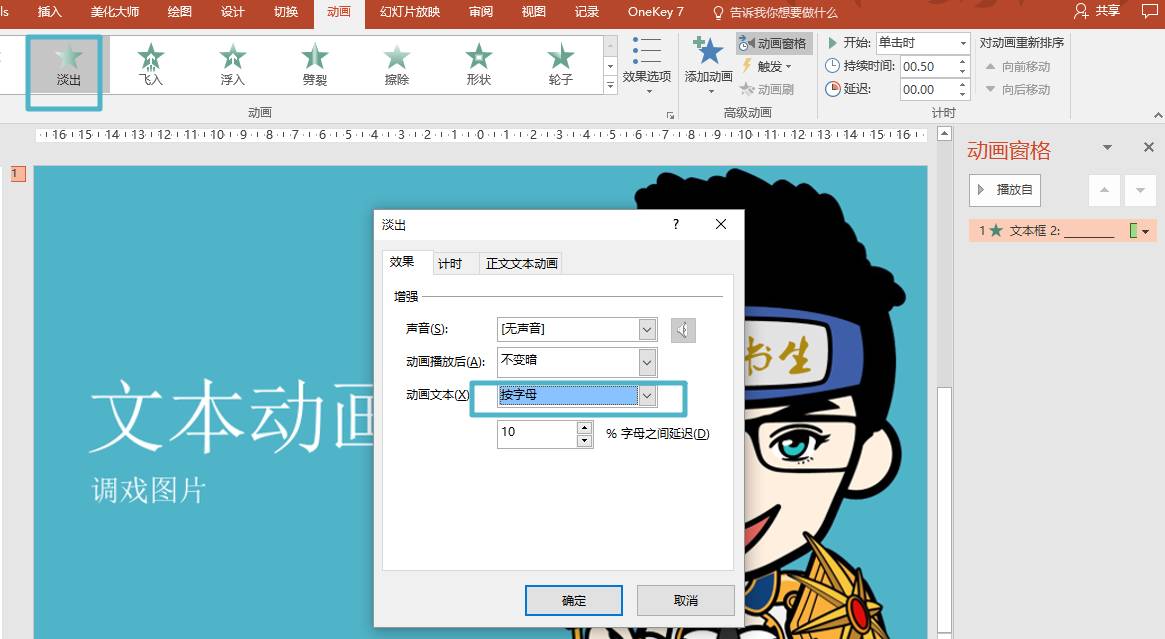Select the 形状 shape animation effect
This screenshot has height=639, width=1165.
click(x=478, y=65)
